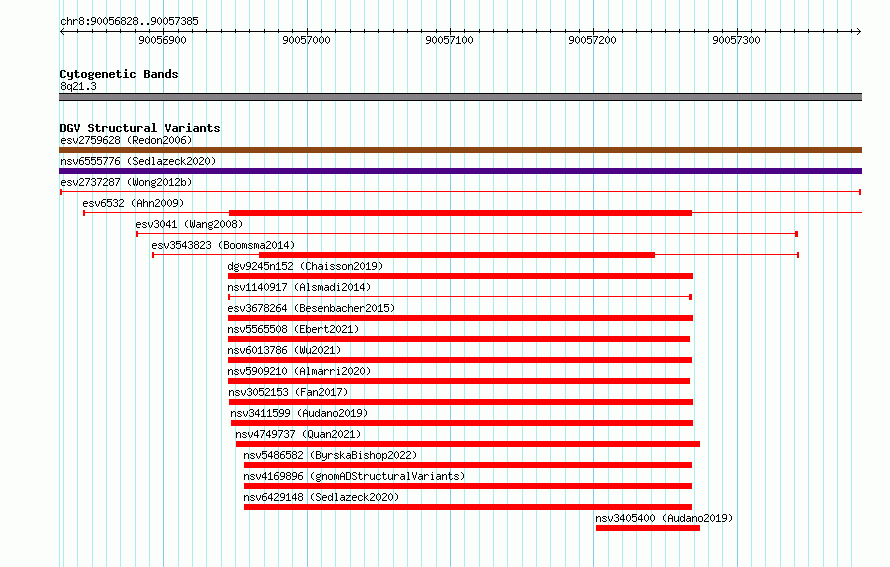890x567 pixels.
Task: Click the chr8:90056828..90057385 region label
Action: click(129, 22)
